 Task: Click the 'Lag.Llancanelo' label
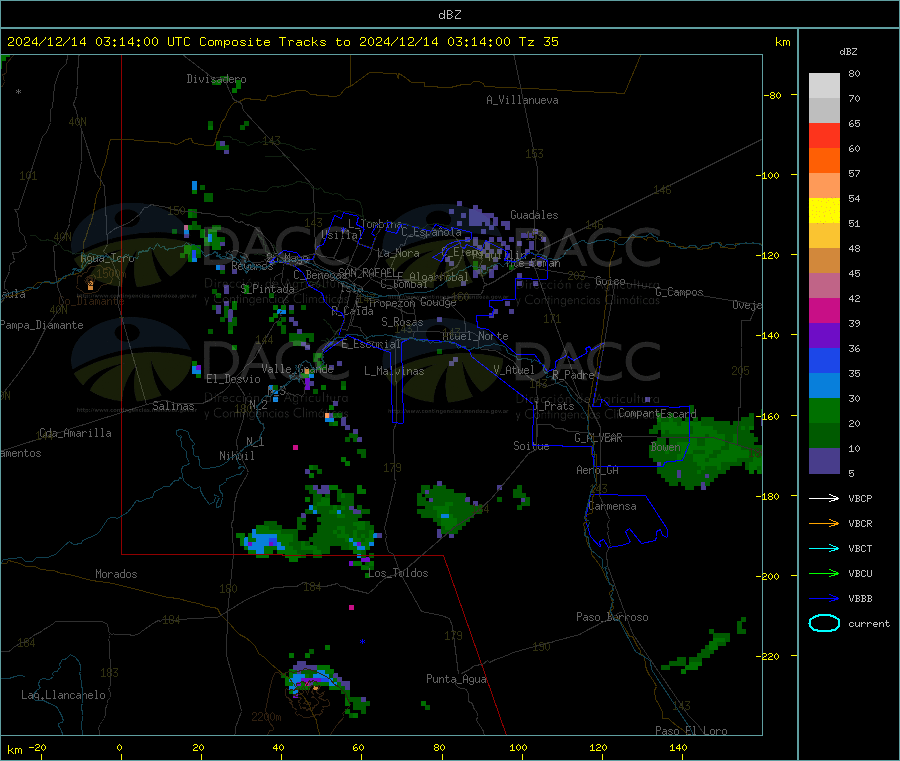pyautogui.click(x=64, y=695)
